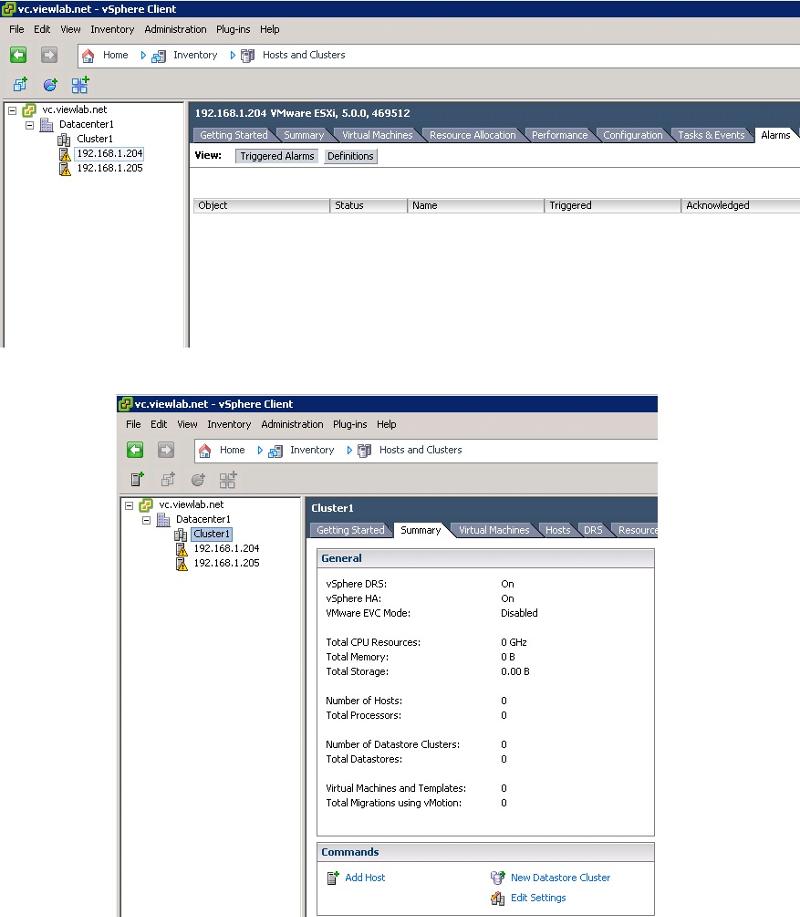The height and width of the screenshot is (917, 800).
Task: Click the Add Host toolbar icon in the Cluster1 window
Action: click(137, 480)
